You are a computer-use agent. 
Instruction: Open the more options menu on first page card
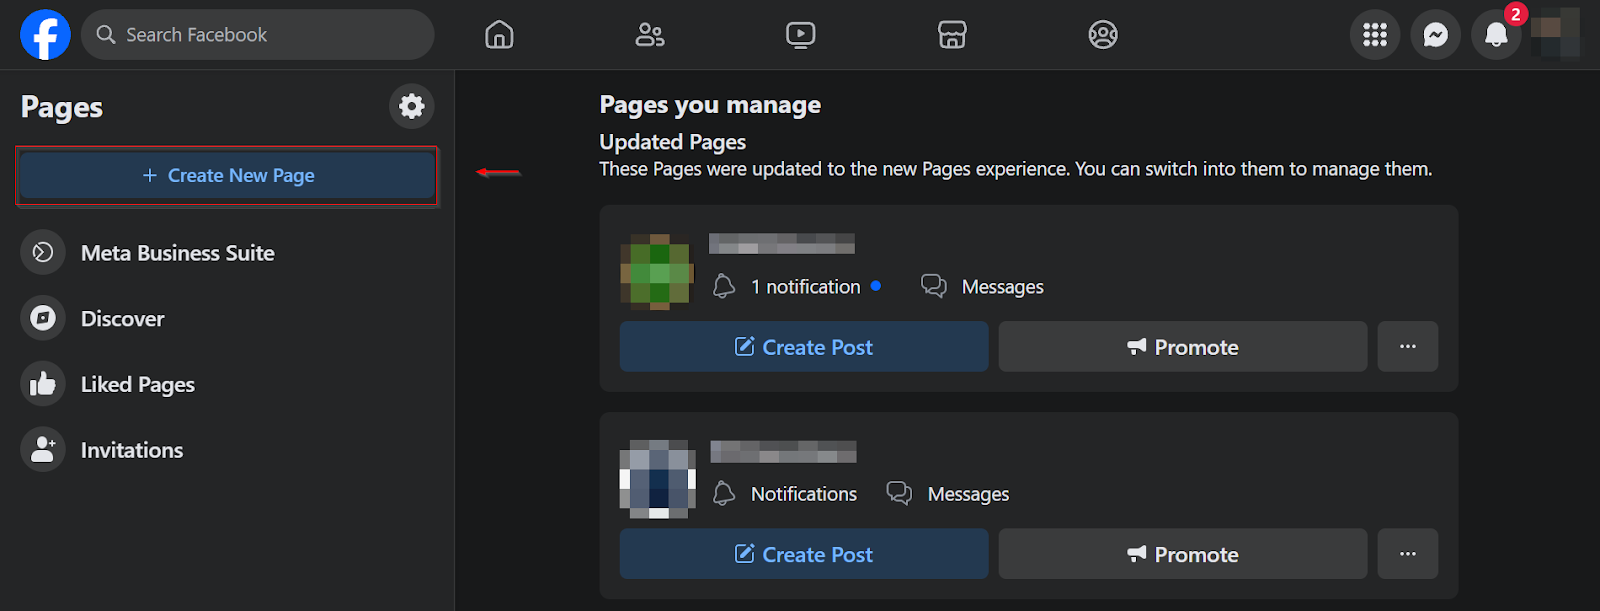(x=1408, y=347)
